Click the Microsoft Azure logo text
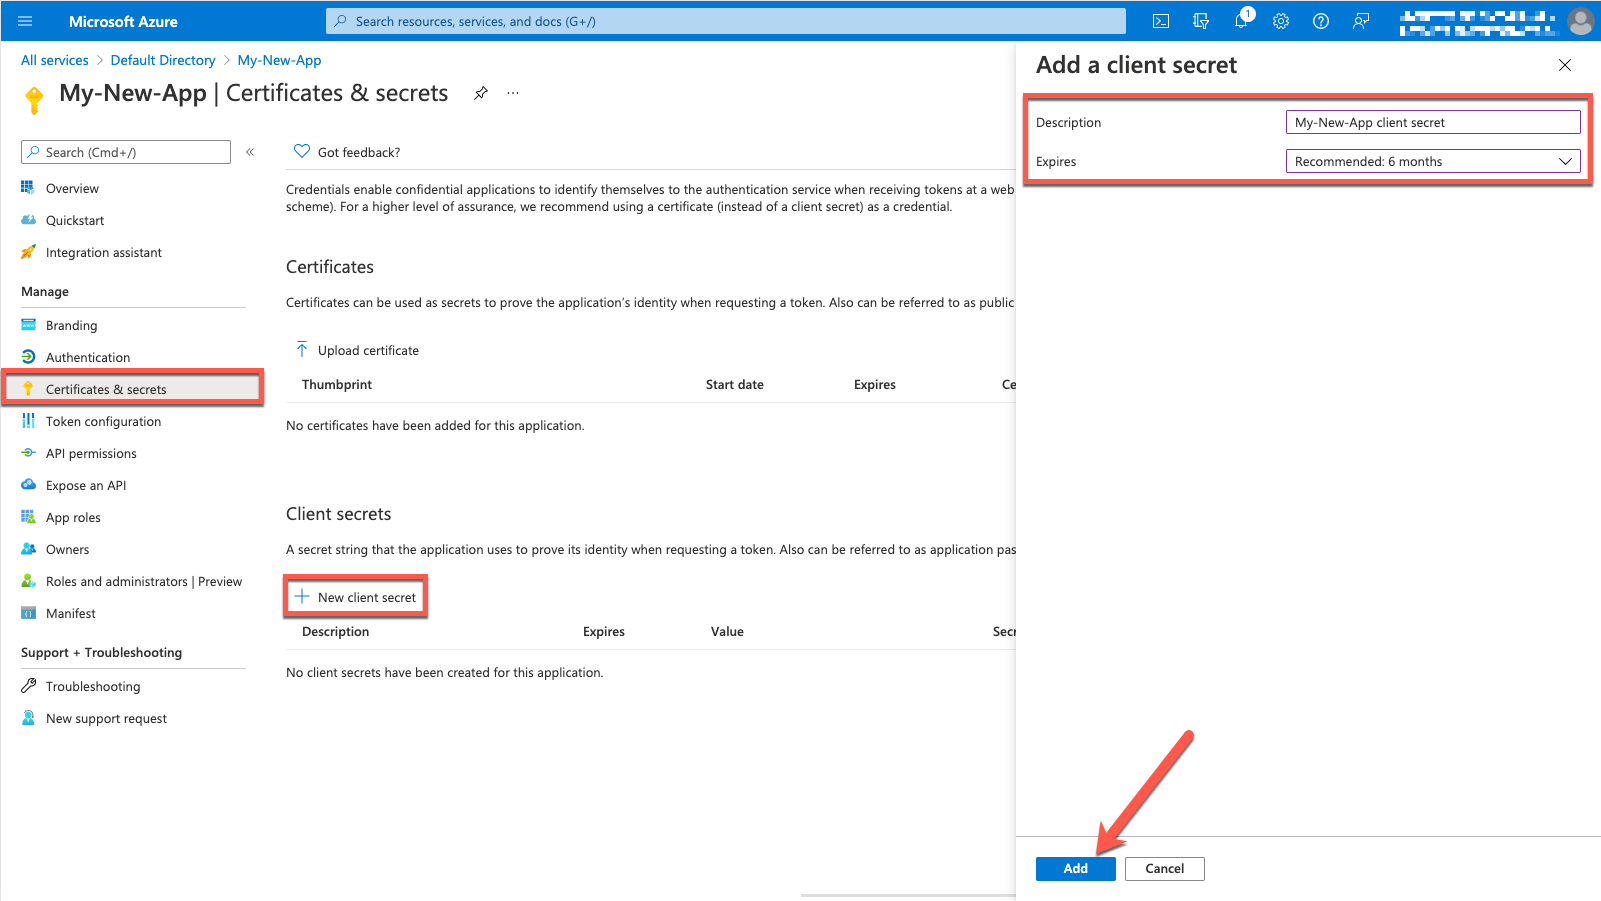 click(123, 21)
